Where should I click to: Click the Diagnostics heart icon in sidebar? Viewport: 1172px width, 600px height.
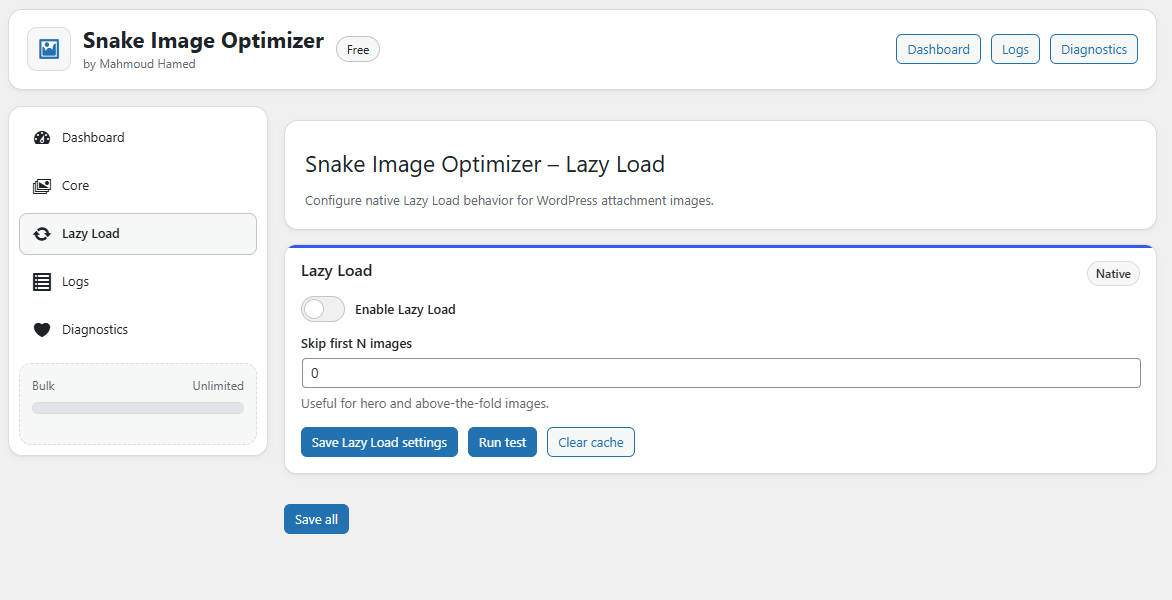(42, 330)
